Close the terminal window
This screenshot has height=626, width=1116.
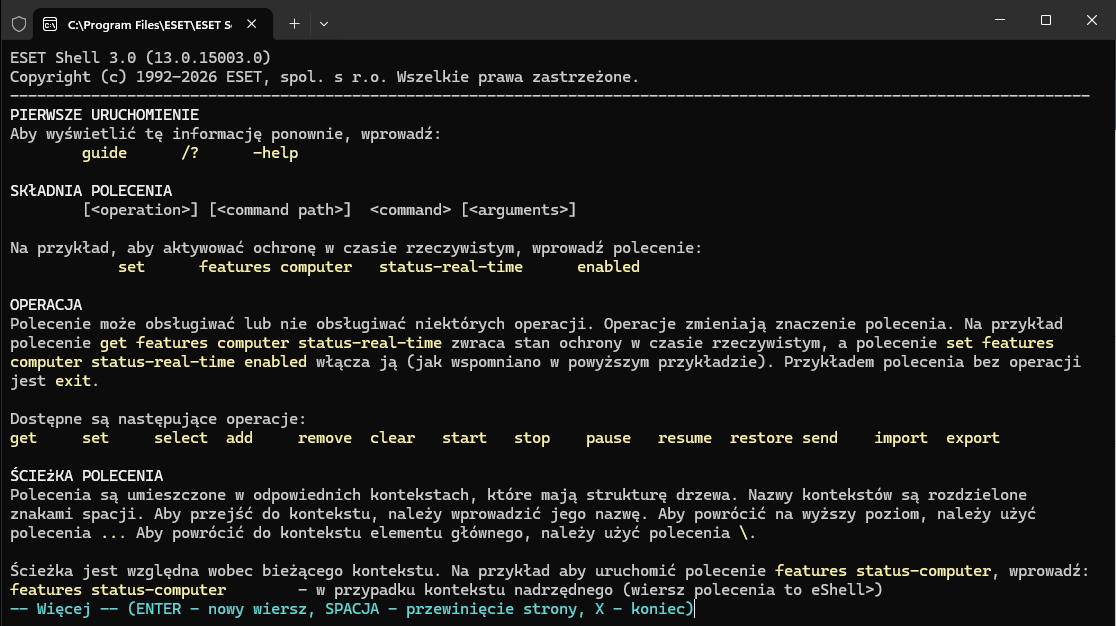pos(1092,20)
